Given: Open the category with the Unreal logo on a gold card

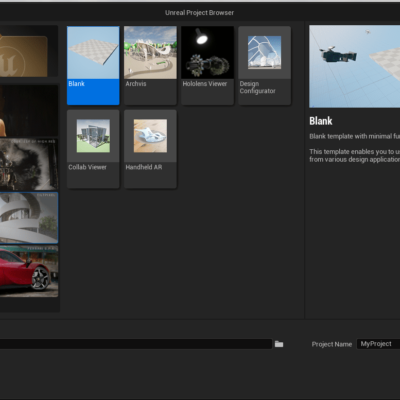Looking at the screenshot, I should (29, 51).
